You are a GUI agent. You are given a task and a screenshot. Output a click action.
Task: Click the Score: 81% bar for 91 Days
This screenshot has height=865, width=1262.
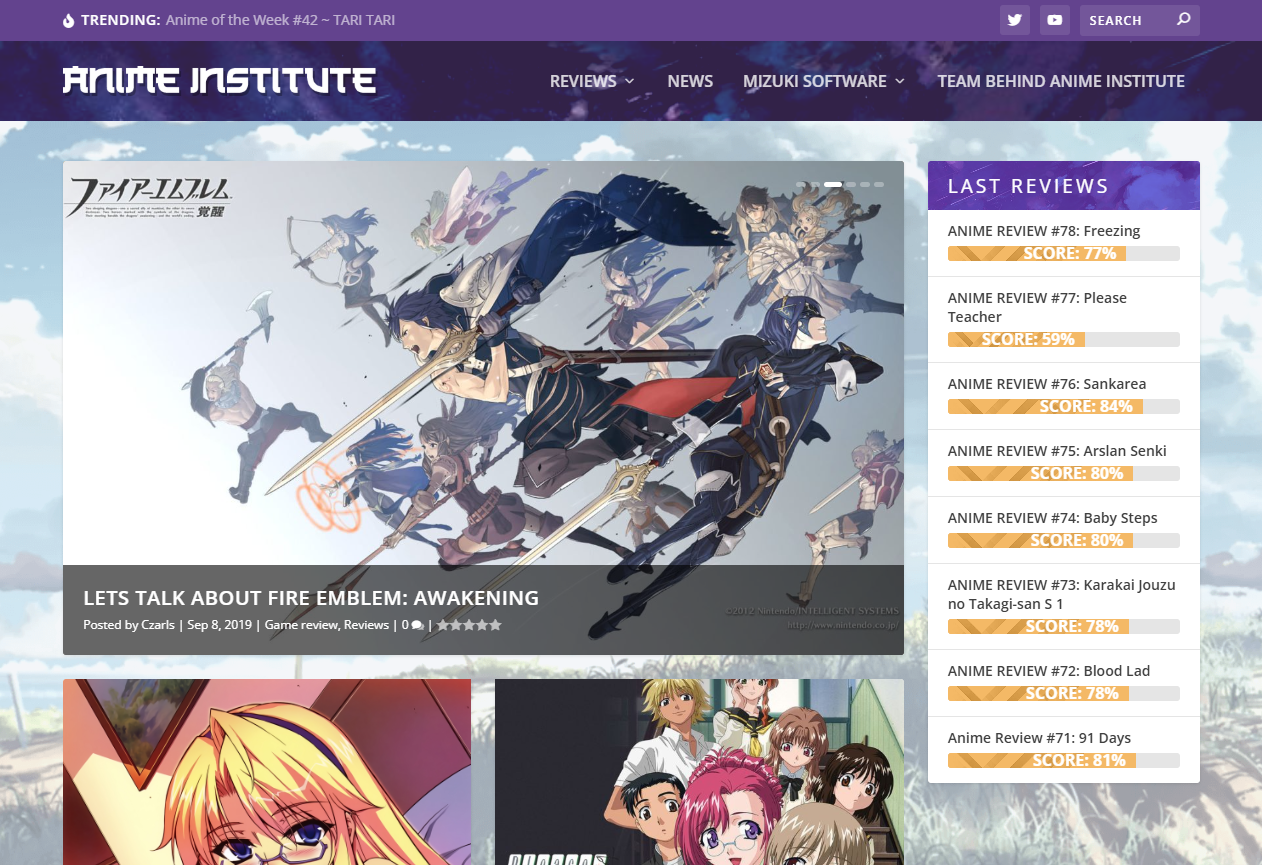click(x=1064, y=761)
